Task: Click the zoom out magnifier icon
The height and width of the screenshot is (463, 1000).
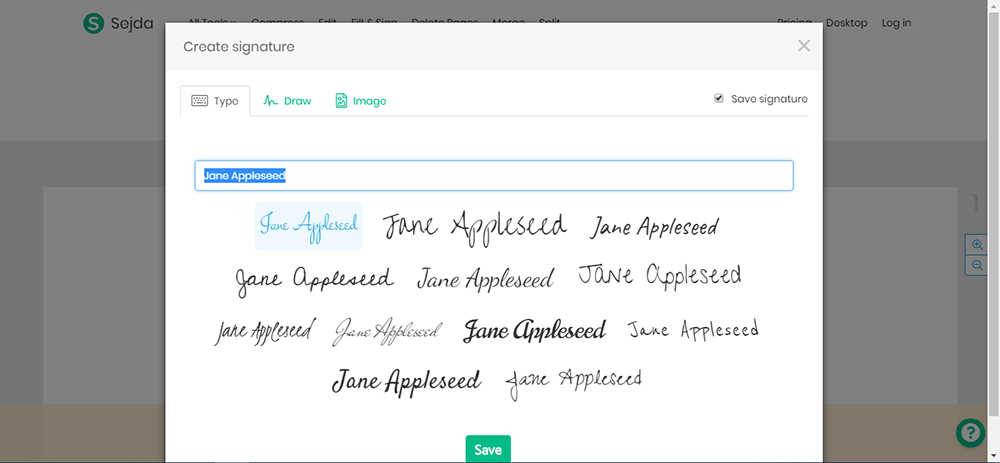Action: tap(977, 265)
